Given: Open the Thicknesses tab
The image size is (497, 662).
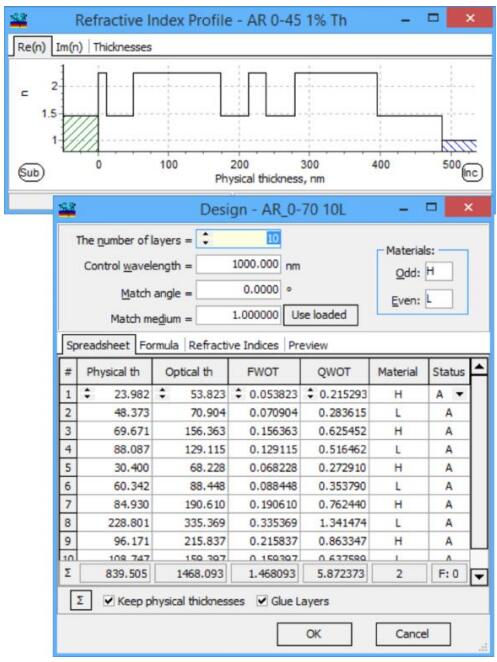Looking at the screenshot, I should pyautogui.click(x=122, y=47).
